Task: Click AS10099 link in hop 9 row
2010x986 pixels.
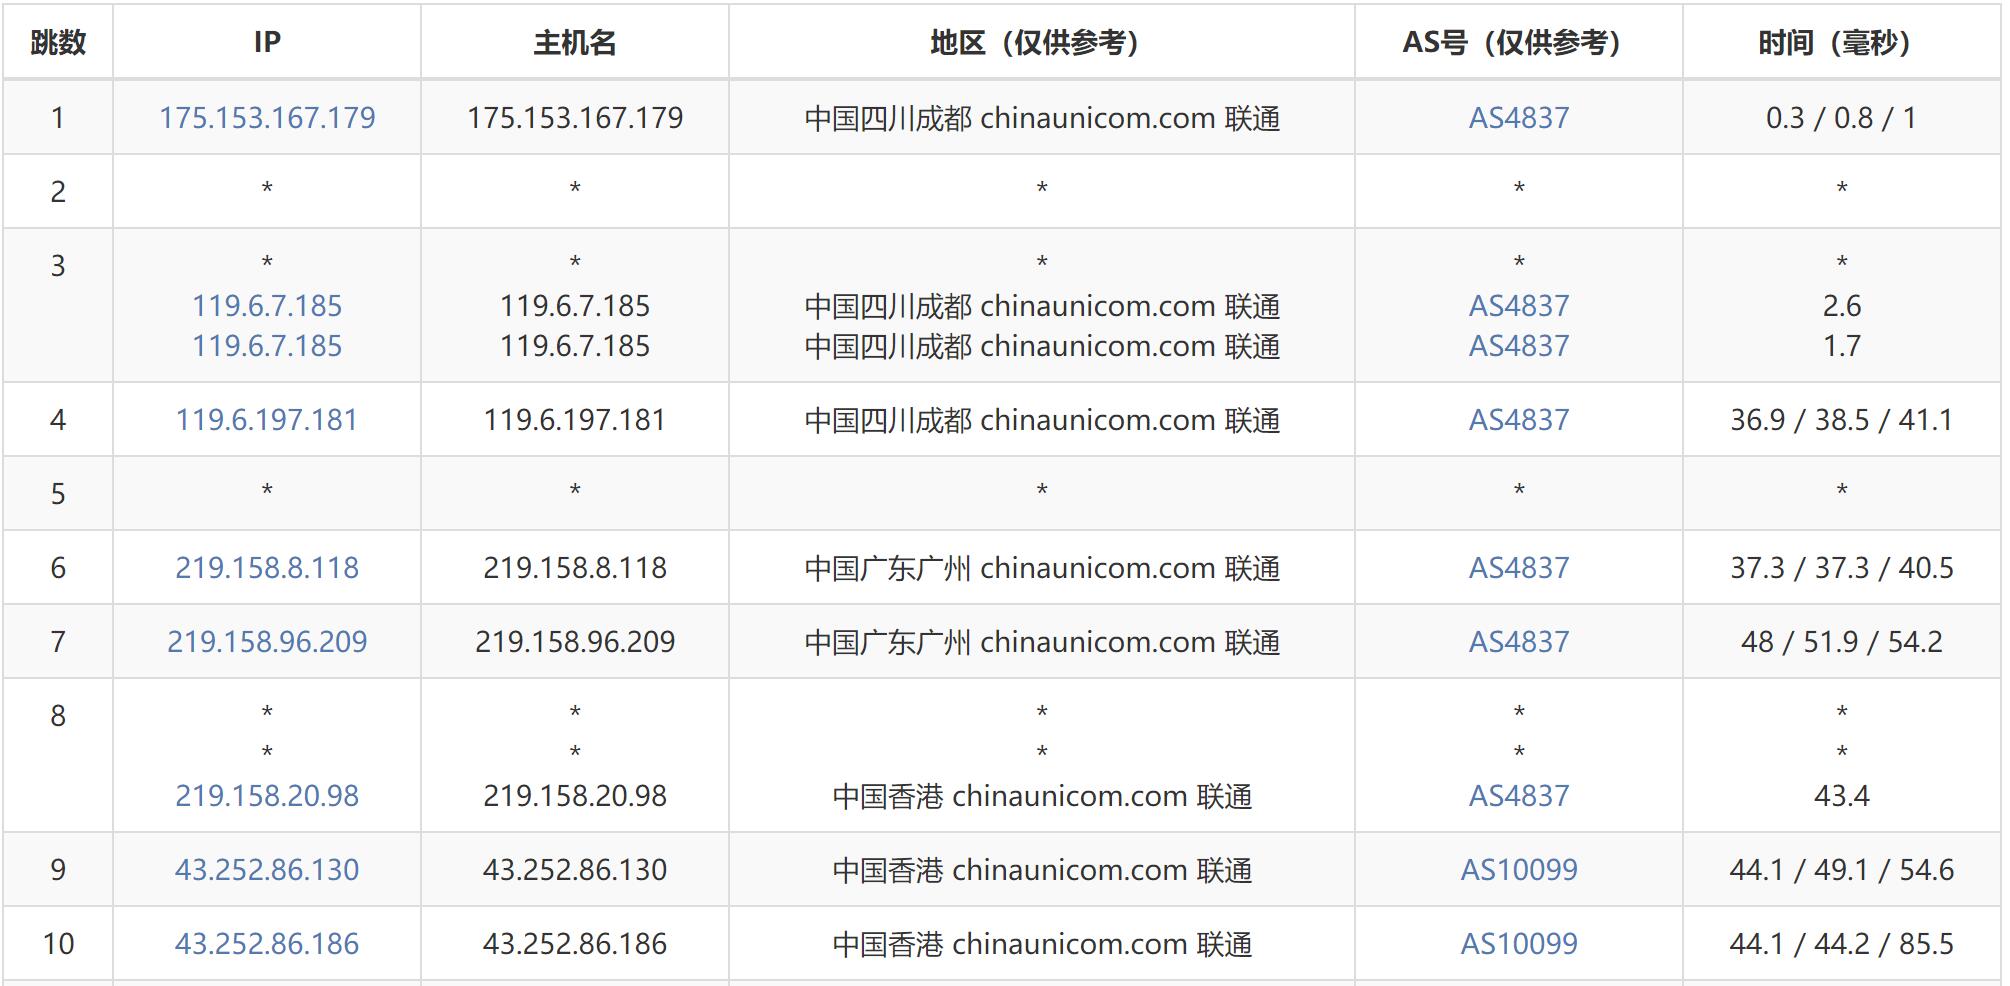Action: click(1518, 870)
